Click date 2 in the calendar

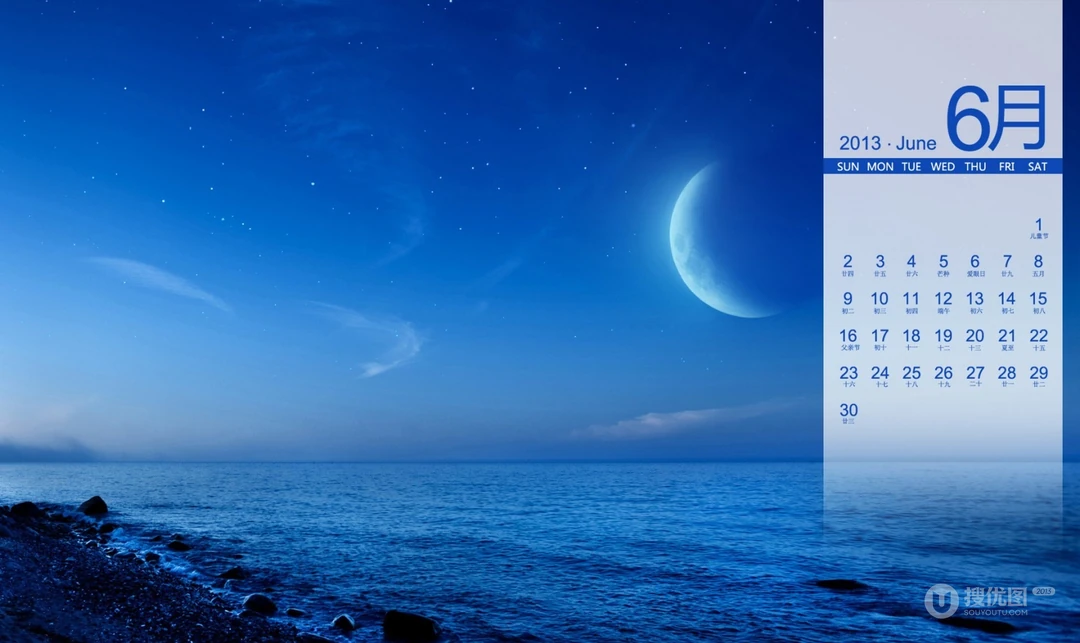coord(848,262)
